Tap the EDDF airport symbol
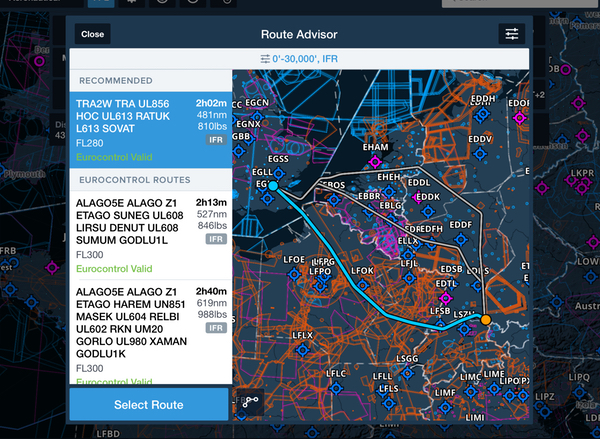 [x=461, y=237]
